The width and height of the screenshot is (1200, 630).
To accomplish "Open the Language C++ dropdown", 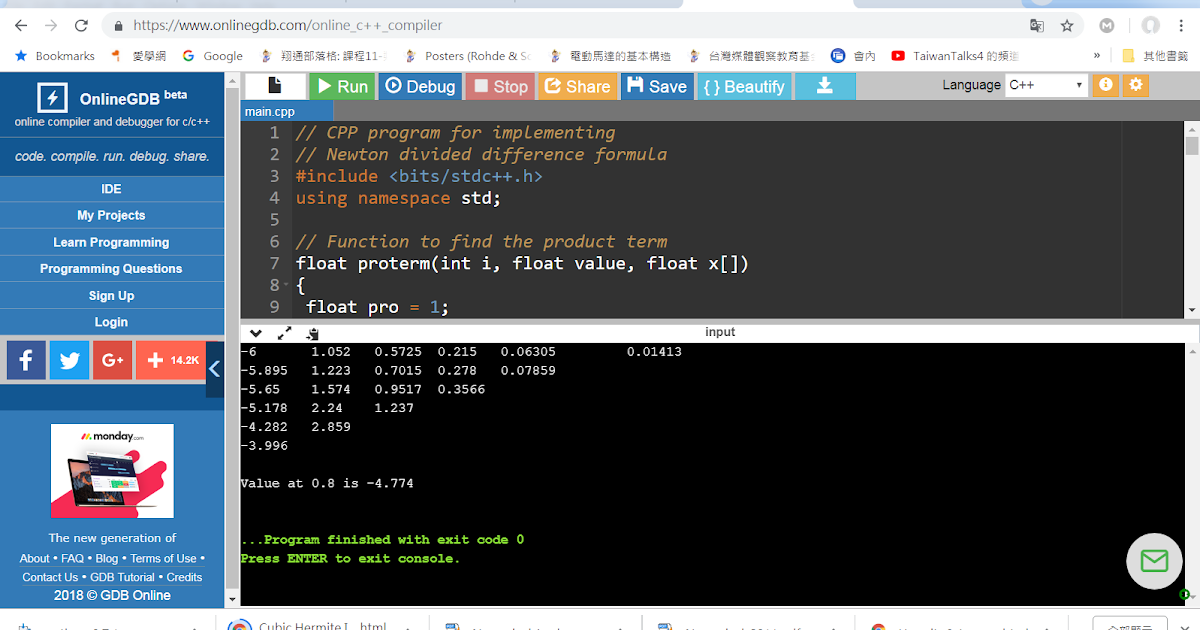I will pos(1046,85).
